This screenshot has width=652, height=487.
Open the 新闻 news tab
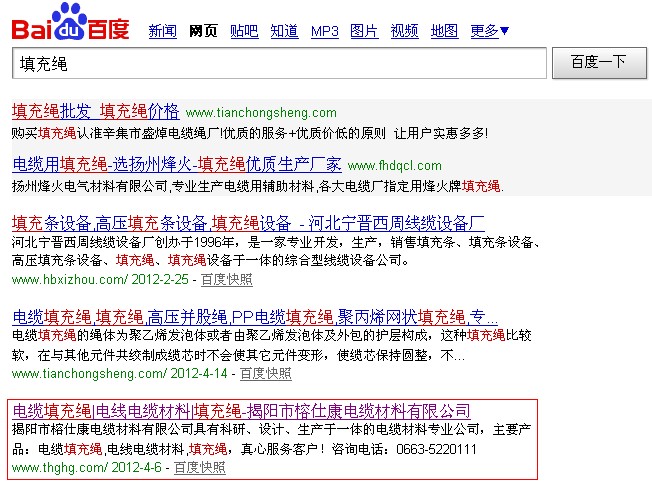pyautogui.click(x=163, y=31)
